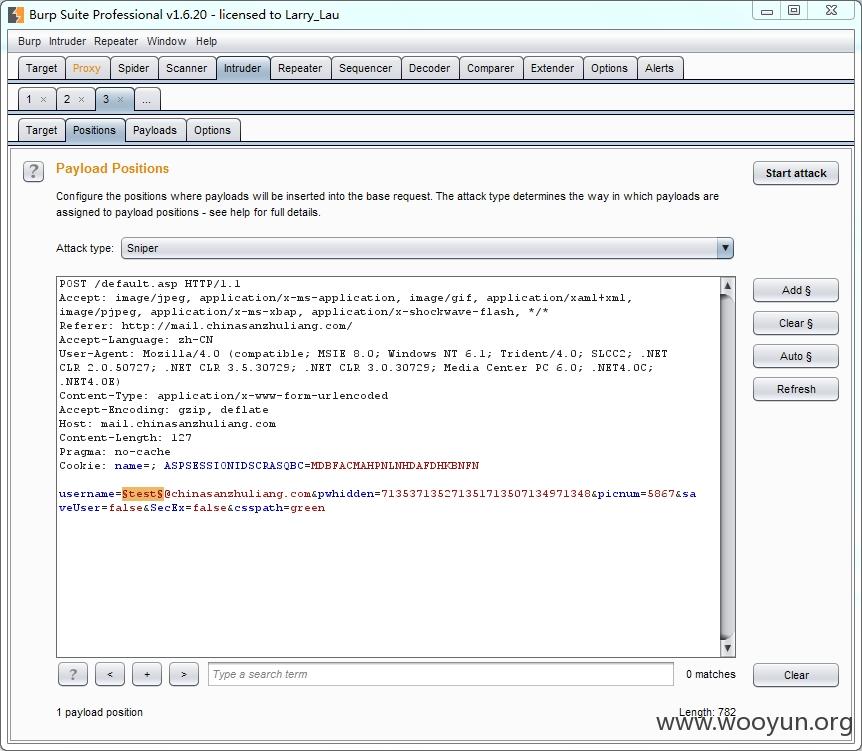The width and height of the screenshot is (862, 751).
Task: Open the Attack type Sniper dropdown
Action: click(x=427, y=249)
